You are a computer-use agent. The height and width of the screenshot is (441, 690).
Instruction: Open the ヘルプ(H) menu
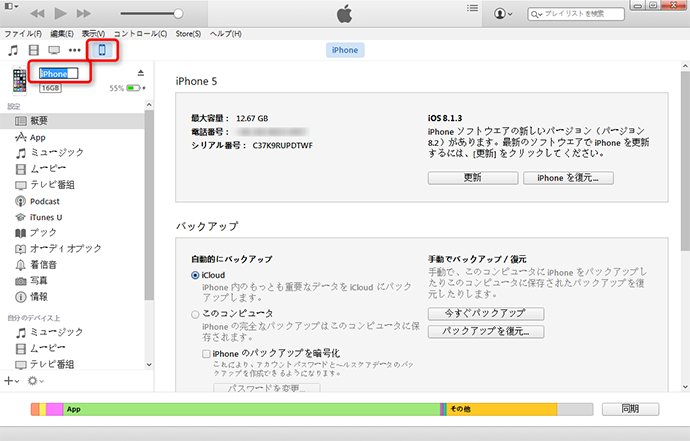pos(225,34)
